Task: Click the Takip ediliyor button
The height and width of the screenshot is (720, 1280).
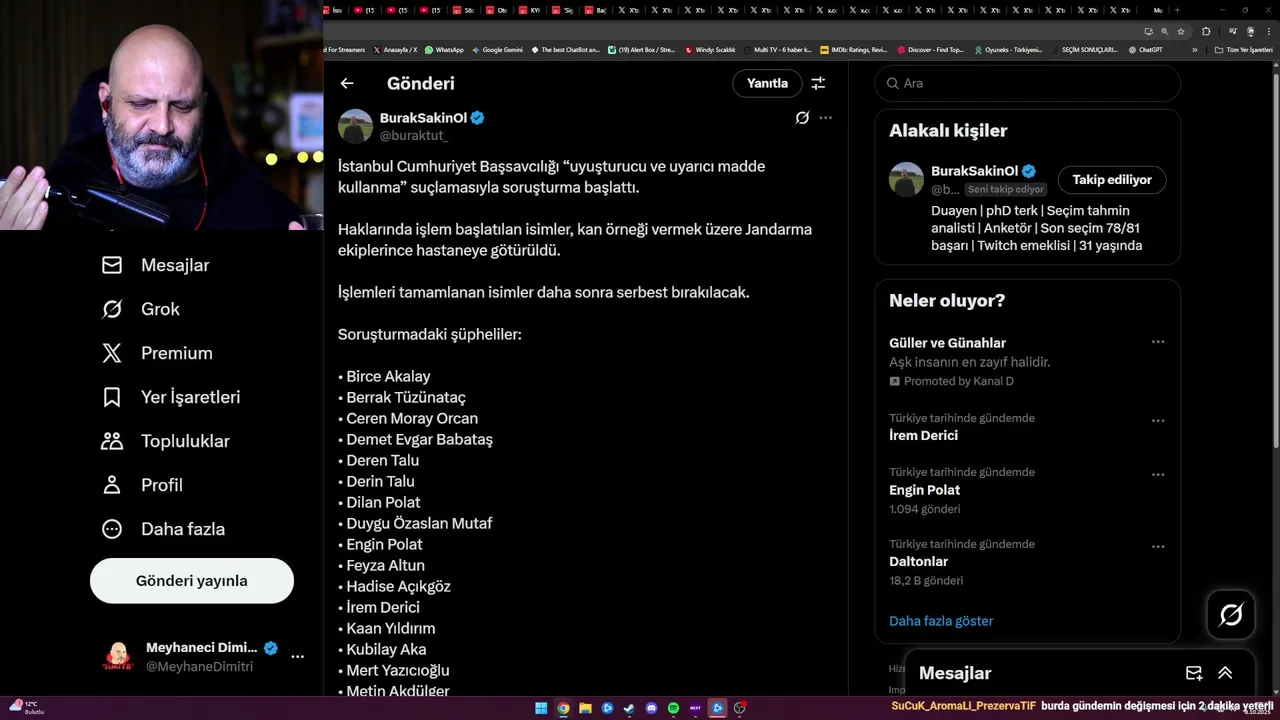Action: (1112, 180)
